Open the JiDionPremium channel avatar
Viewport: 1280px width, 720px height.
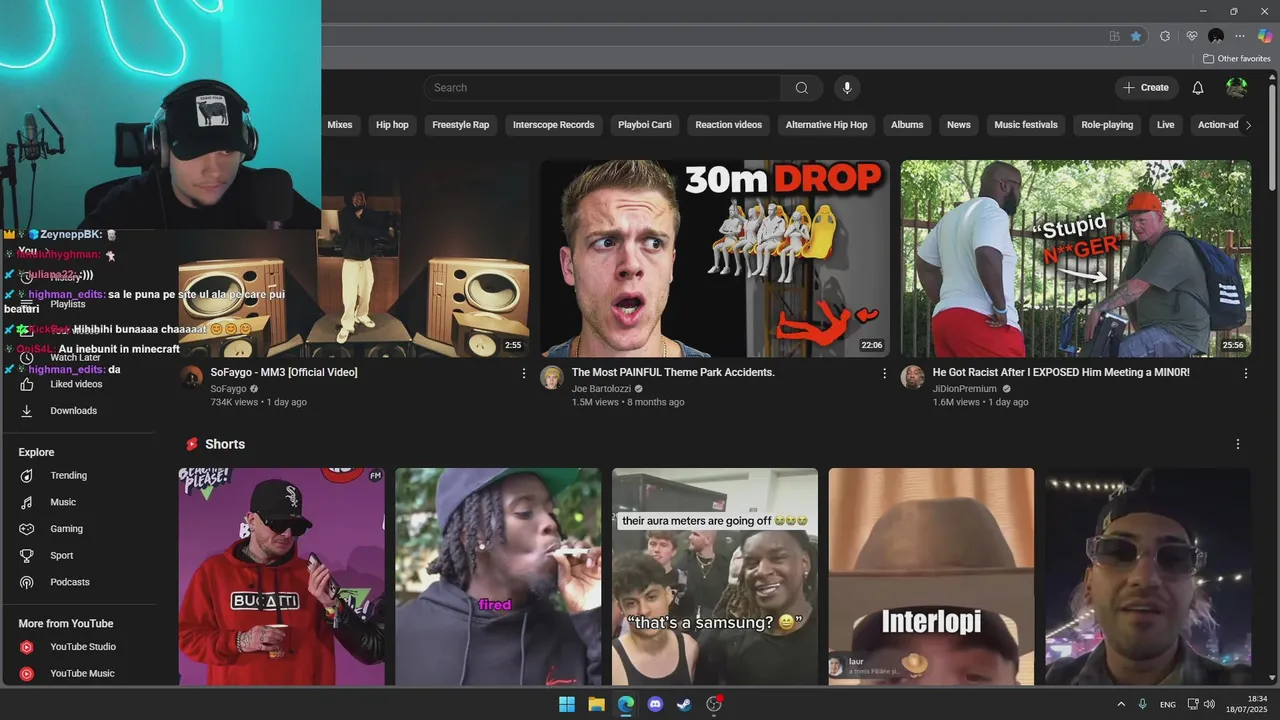pos(912,377)
